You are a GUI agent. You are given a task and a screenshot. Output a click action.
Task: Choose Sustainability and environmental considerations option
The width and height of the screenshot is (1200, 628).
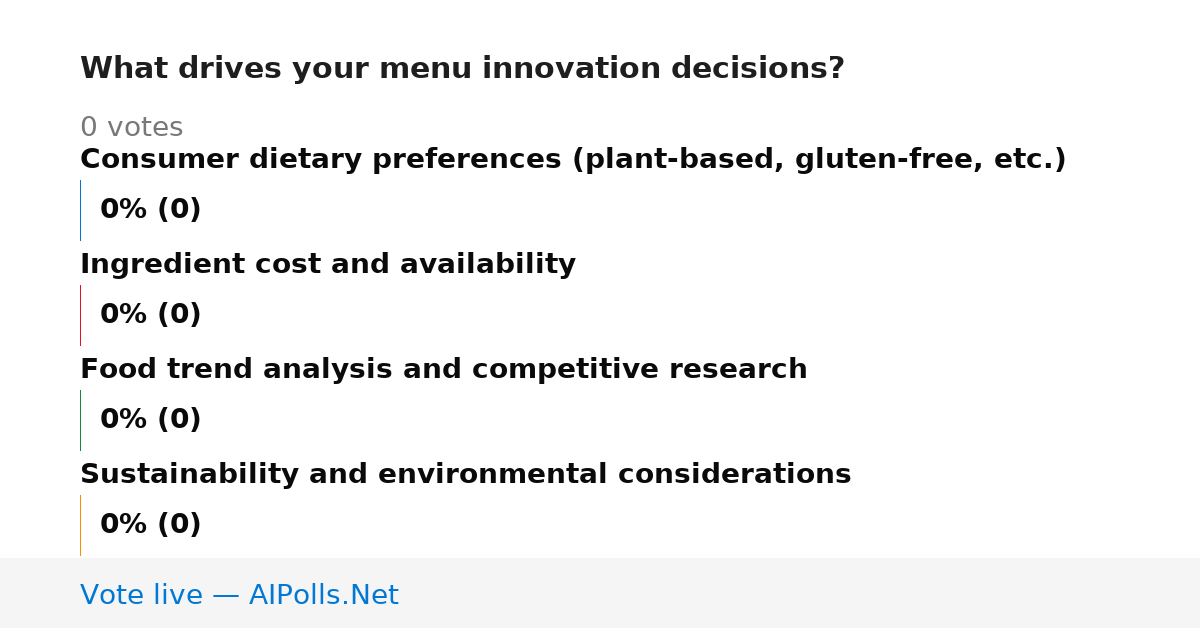pyautogui.click(x=465, y=475)
